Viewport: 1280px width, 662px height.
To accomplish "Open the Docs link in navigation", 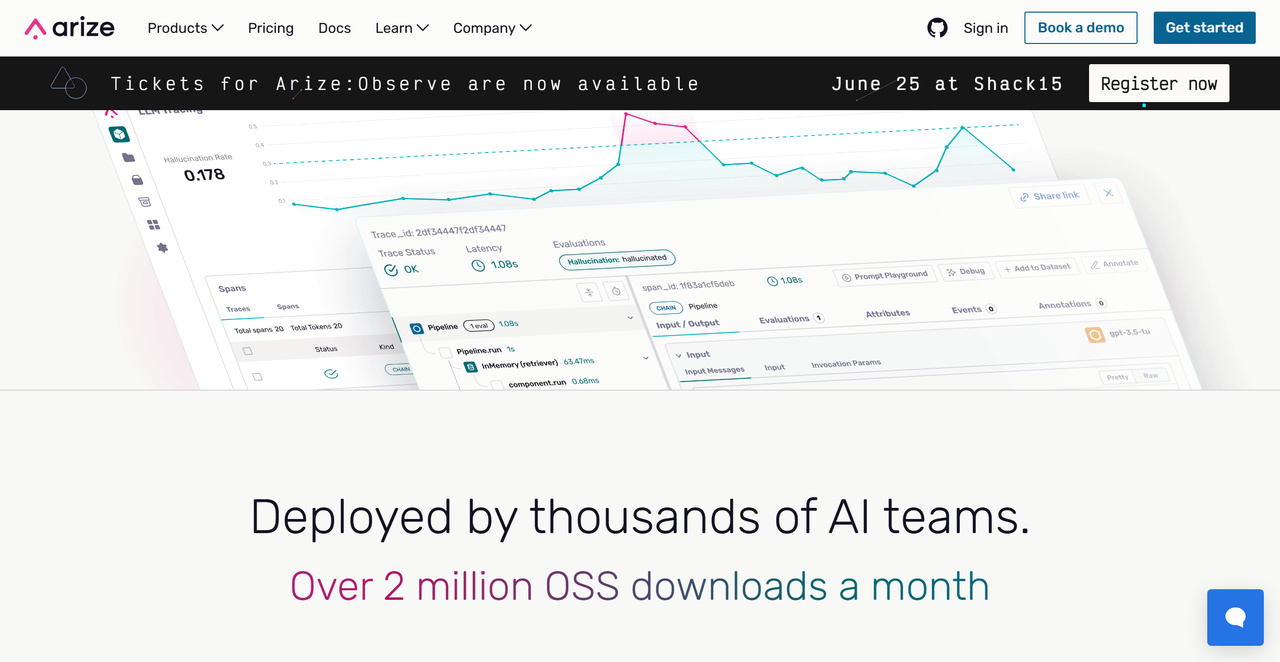I will coord(334,28).
